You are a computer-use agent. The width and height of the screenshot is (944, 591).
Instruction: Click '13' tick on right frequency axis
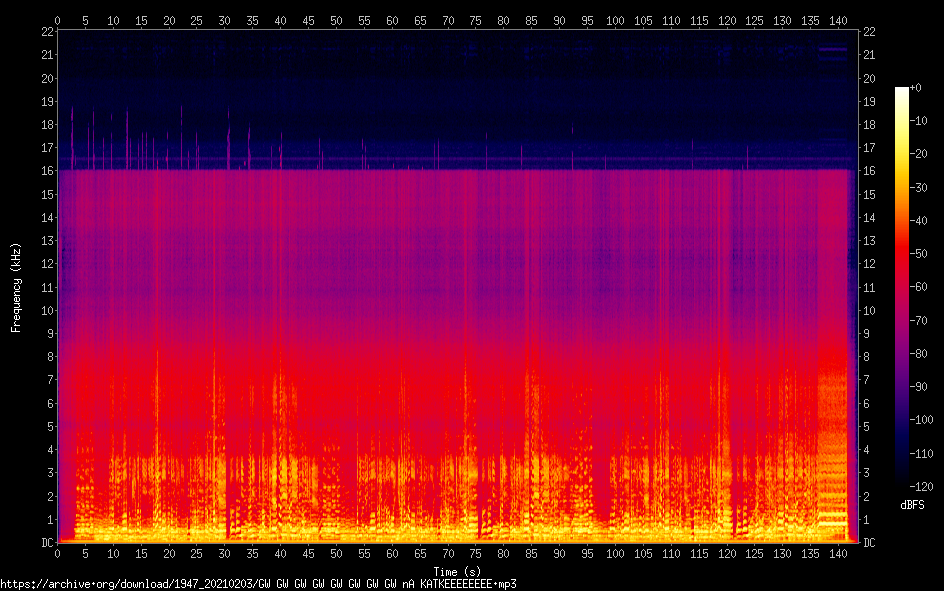click(869, 241)
